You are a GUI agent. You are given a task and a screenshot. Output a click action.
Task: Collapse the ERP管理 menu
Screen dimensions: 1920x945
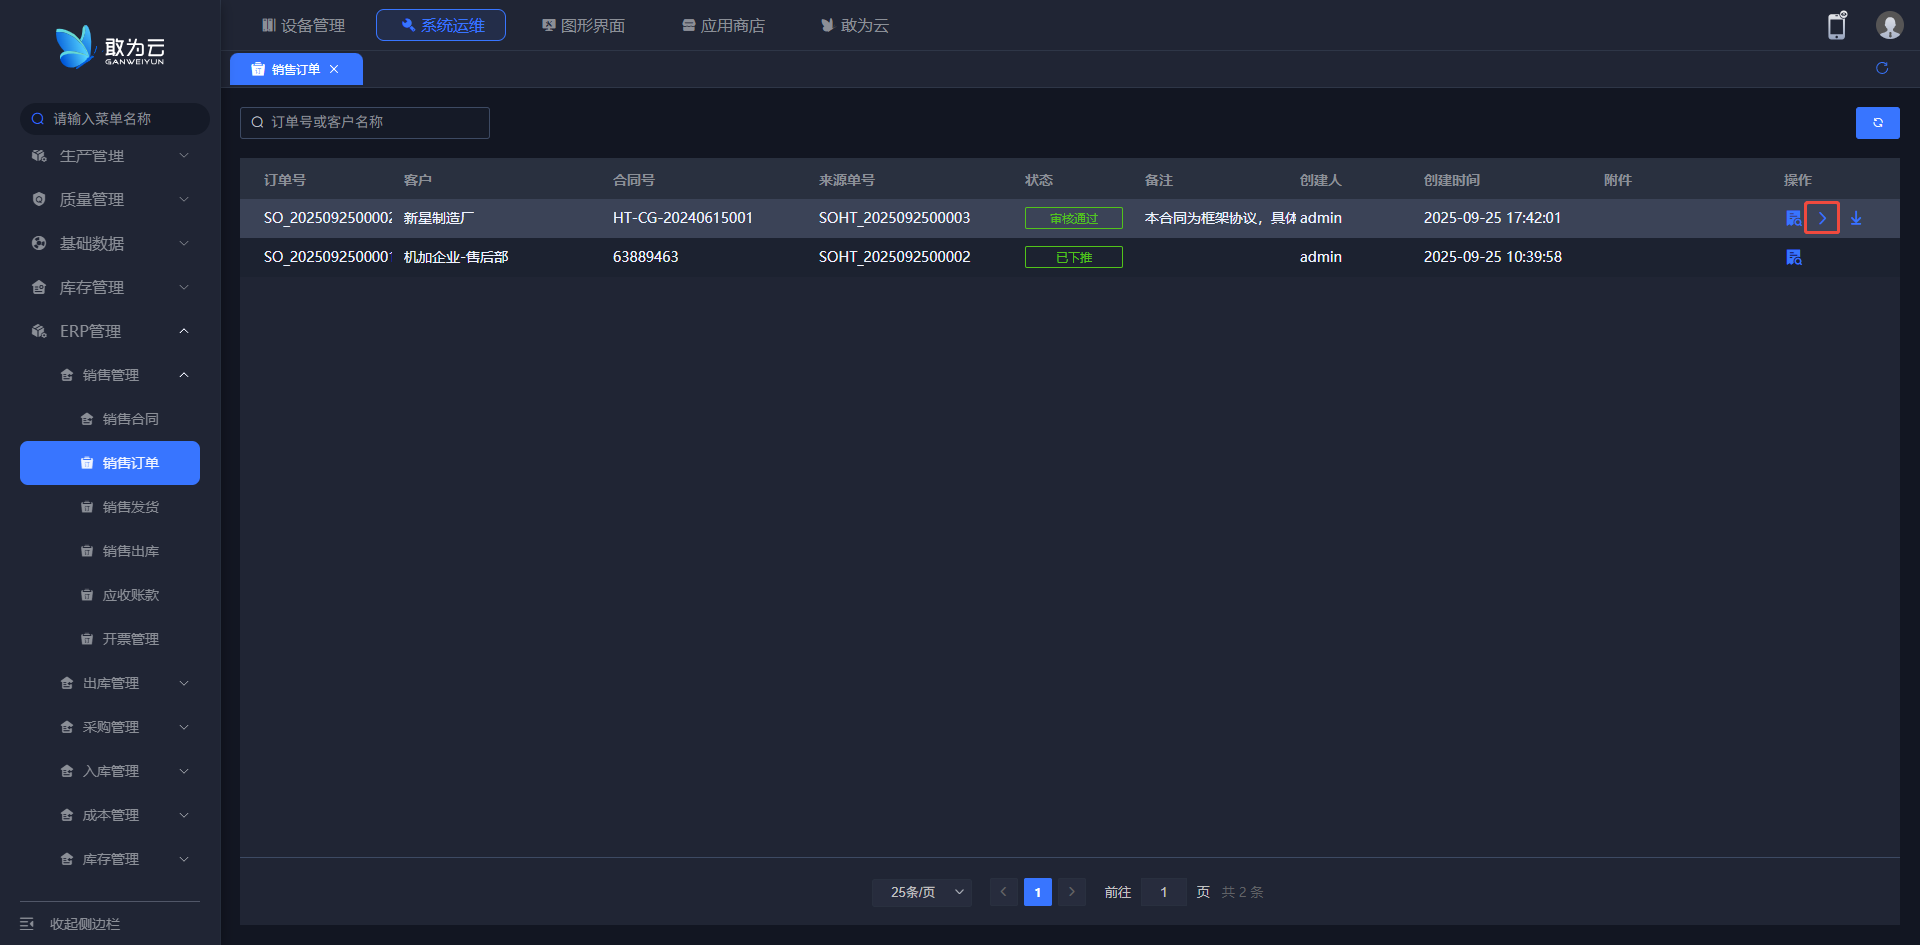(x=110, y=332)
